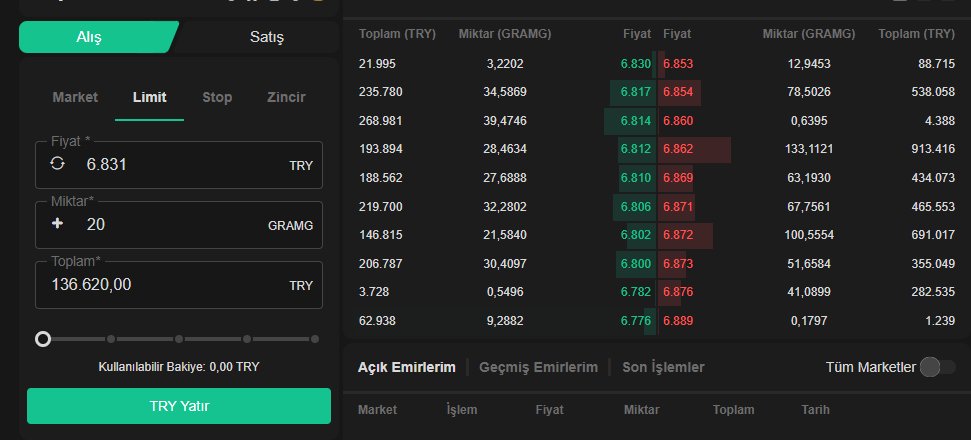Switch to the Alış tab
The height and width of the screenshot is (440, 971).
click(99, 37)
